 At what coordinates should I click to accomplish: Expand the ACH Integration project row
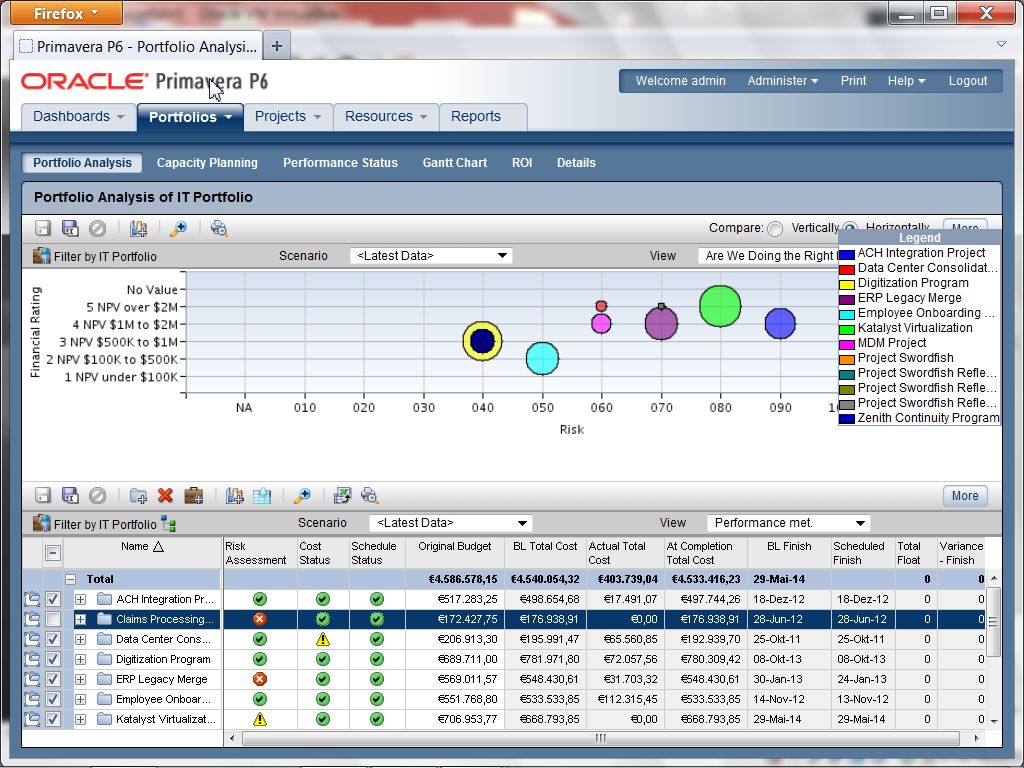click(80, 599)
